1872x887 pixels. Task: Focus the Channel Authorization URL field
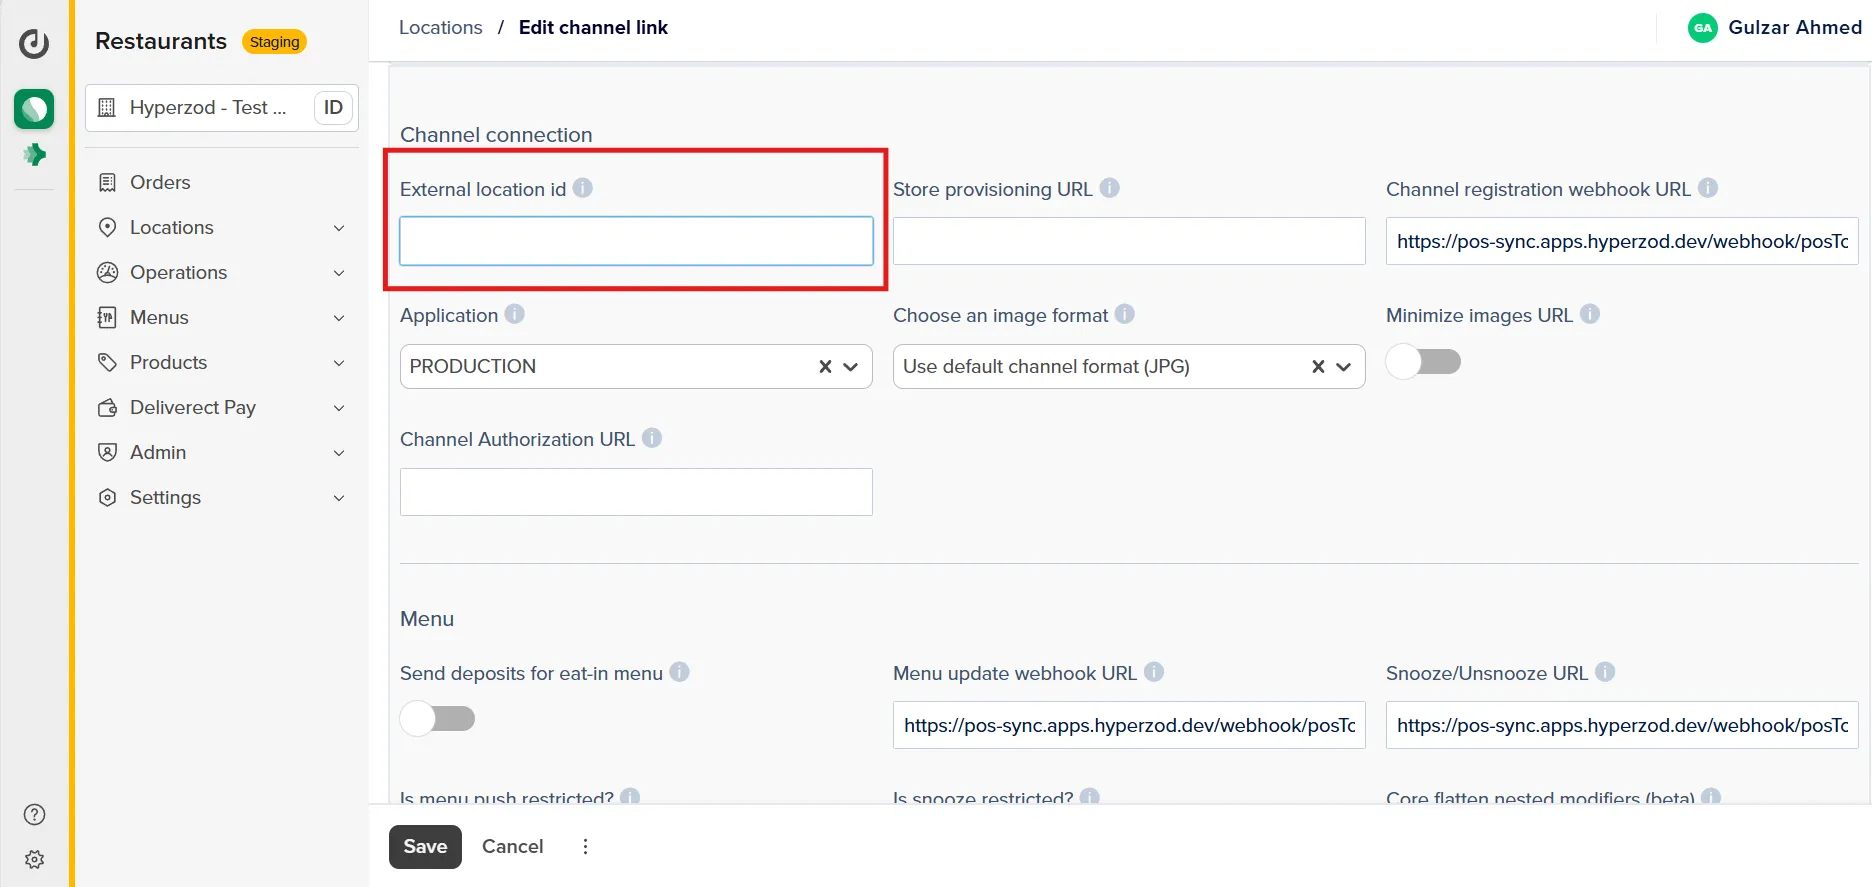(x=636, y=492)
